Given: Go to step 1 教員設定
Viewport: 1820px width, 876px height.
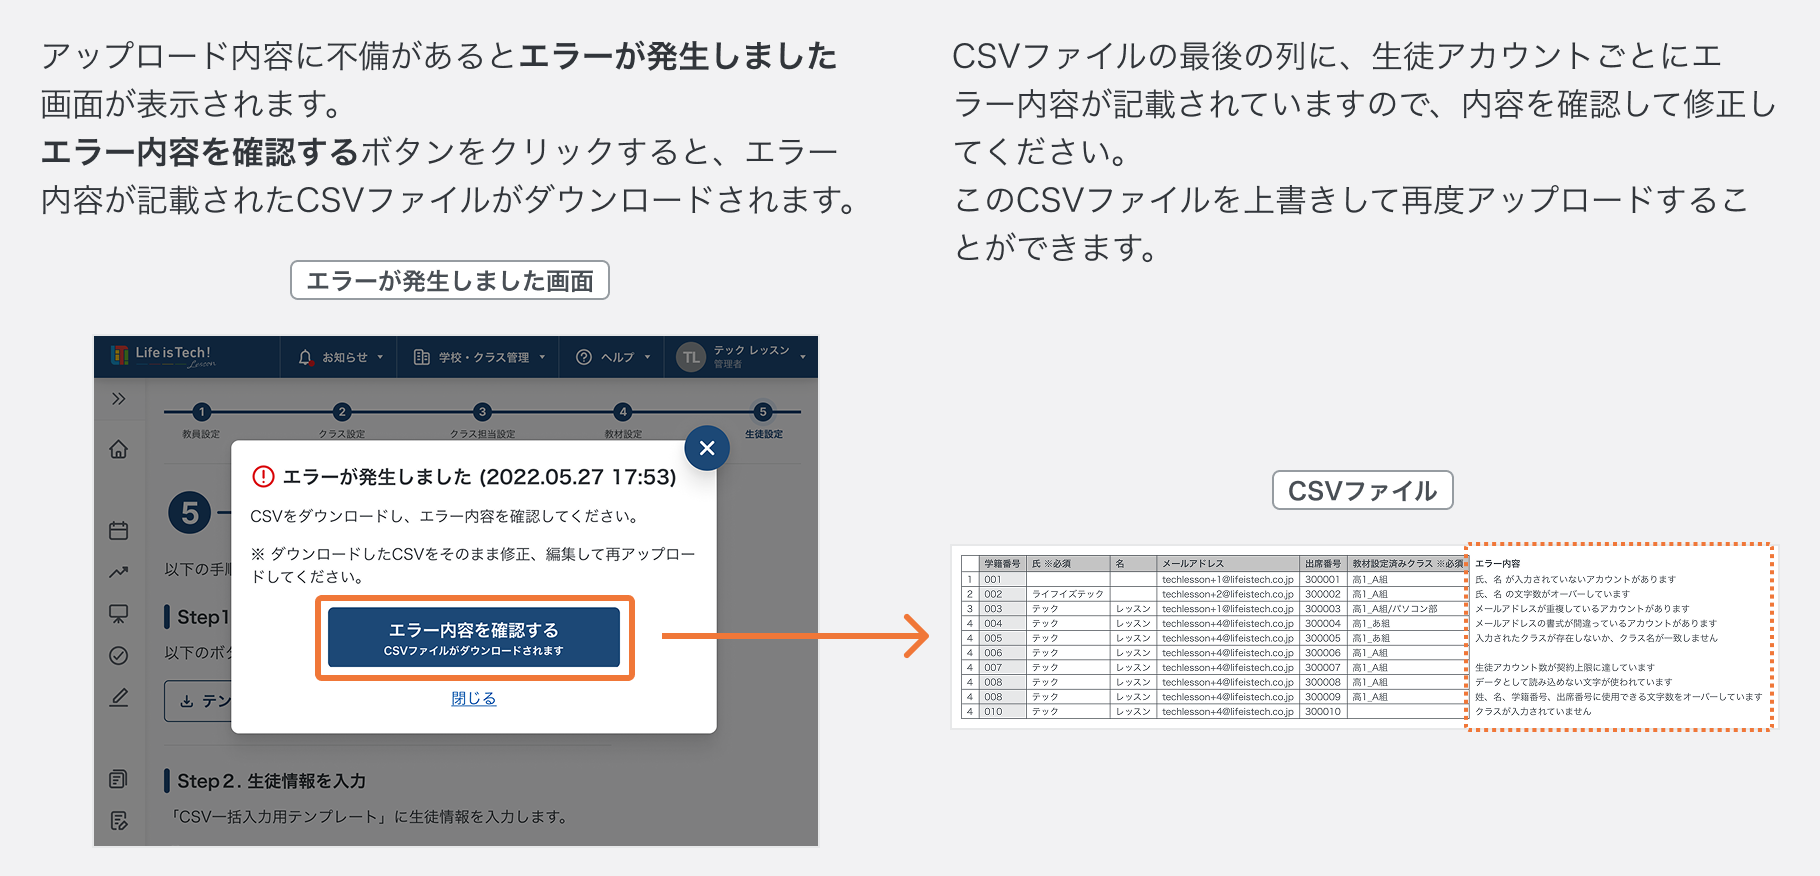Looking at the screenshot, I should click(202, 421).
